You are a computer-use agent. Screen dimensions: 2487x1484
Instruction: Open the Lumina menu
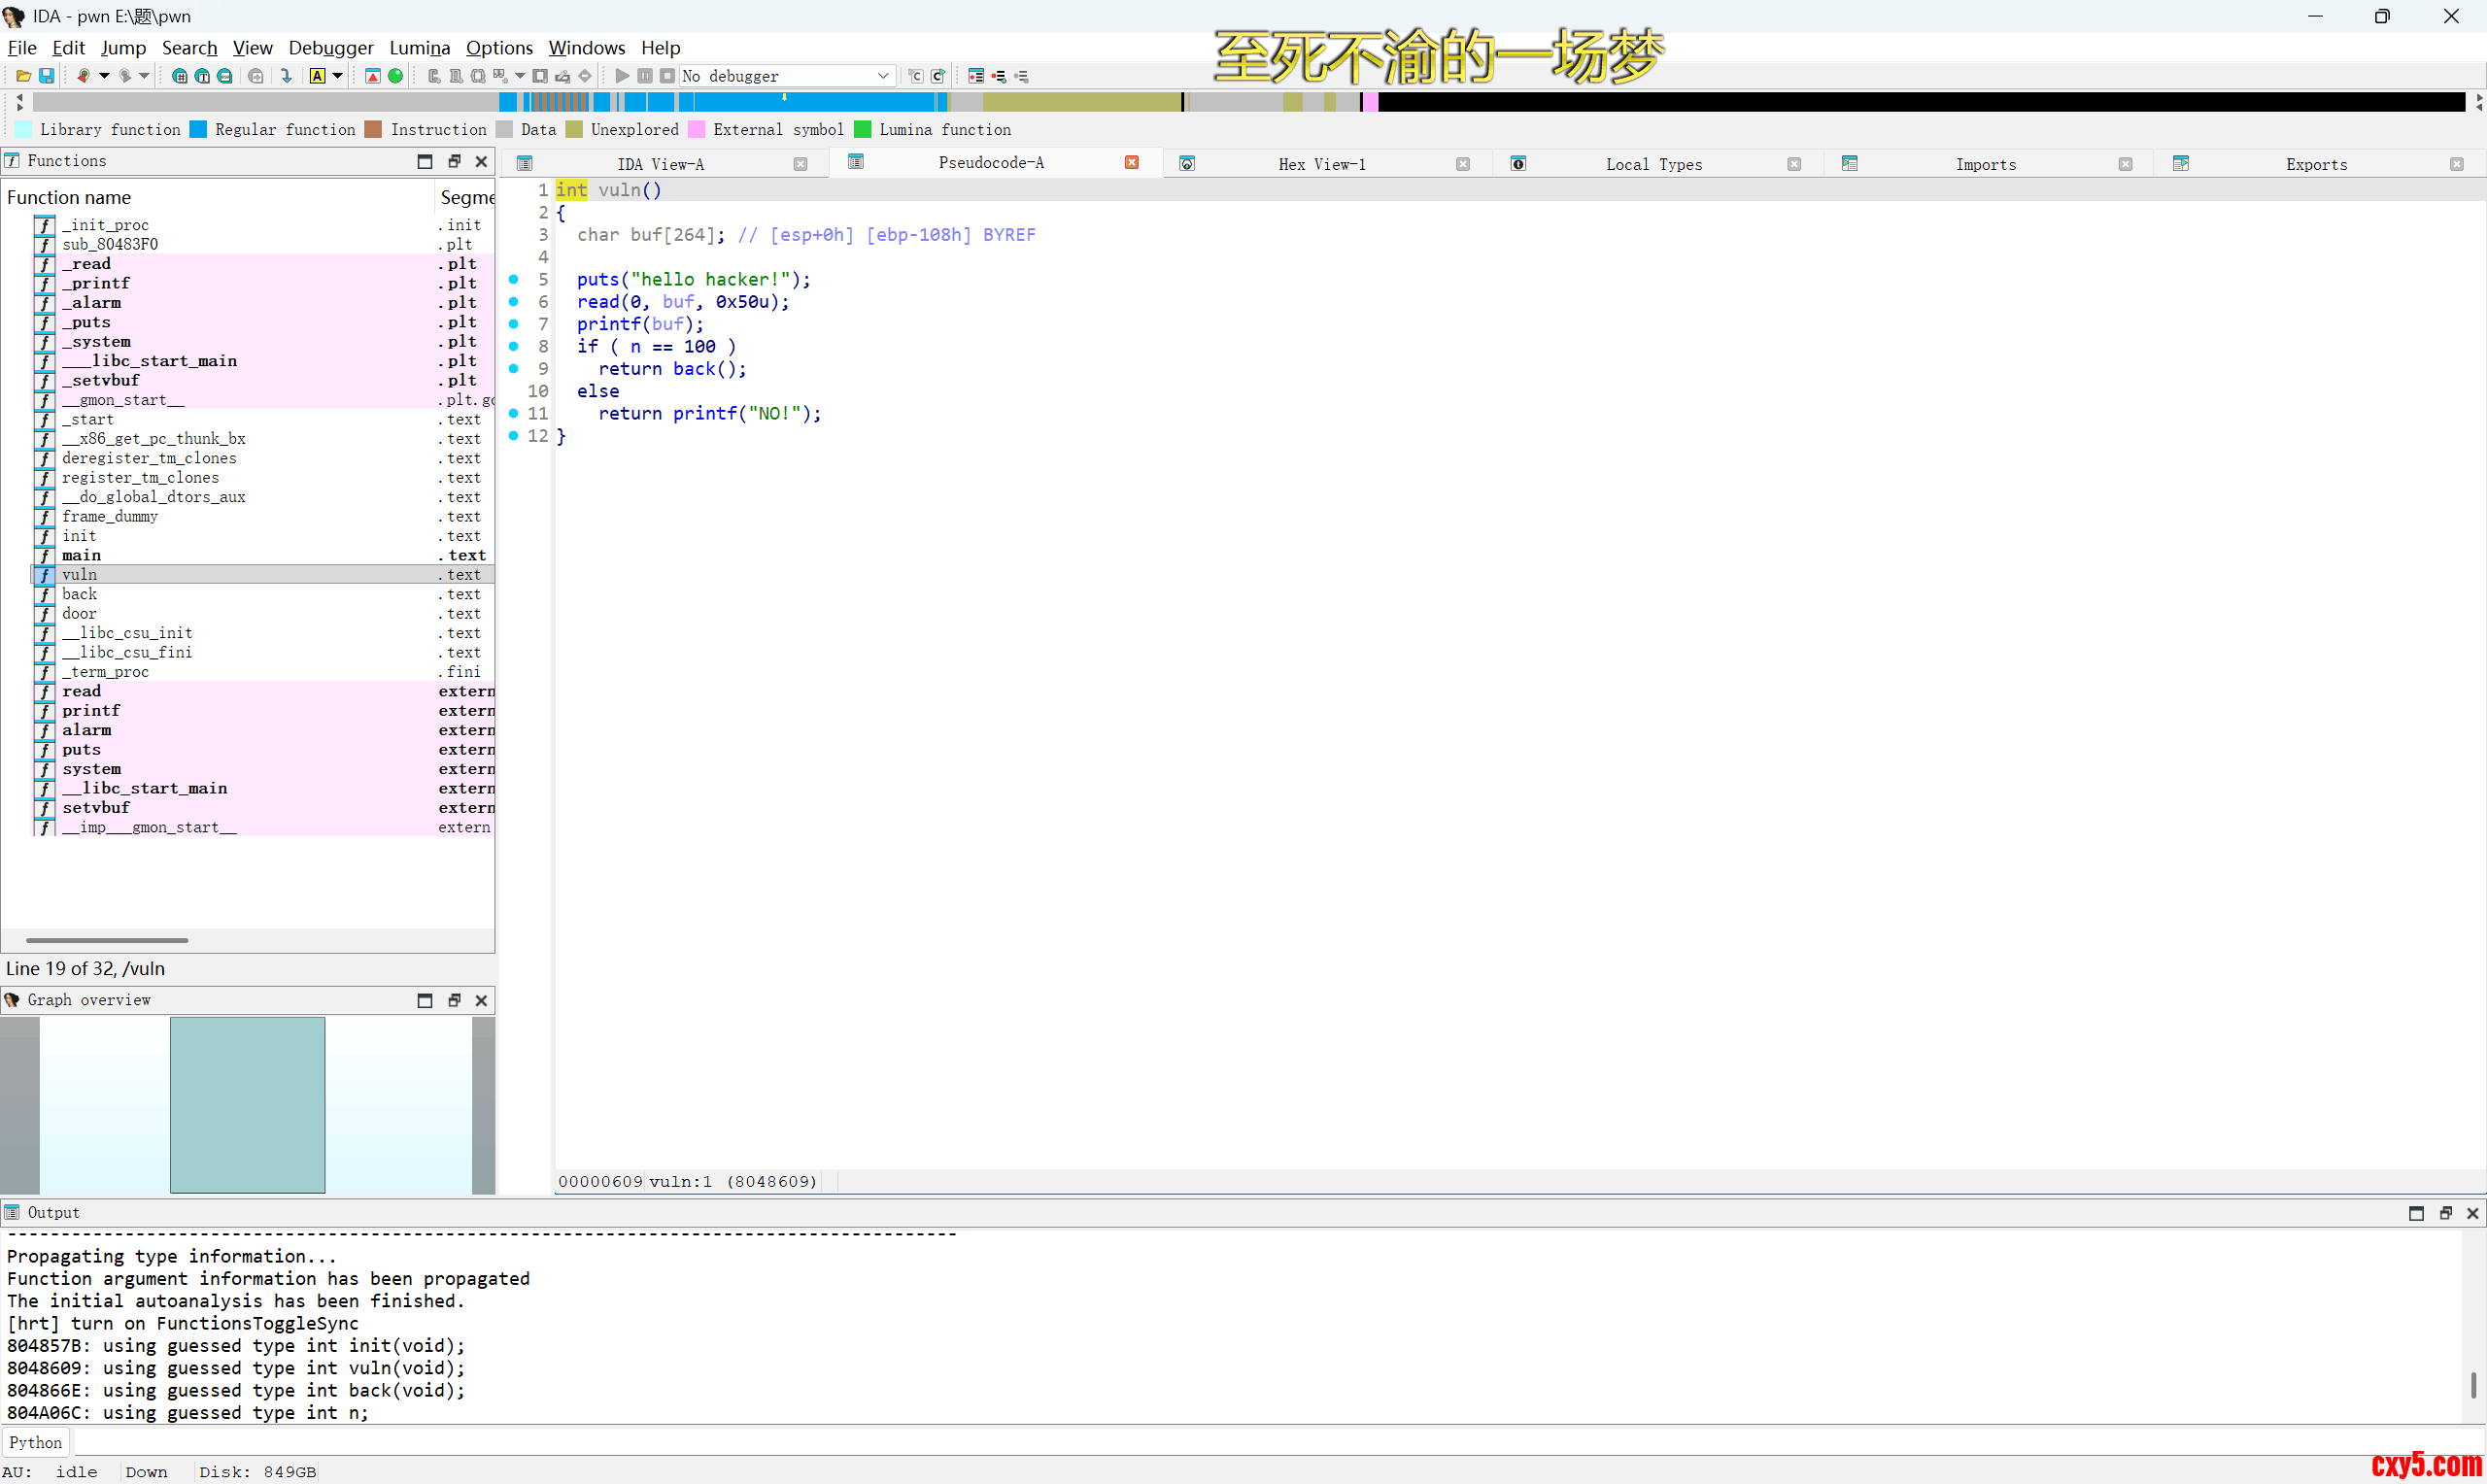tap(419, 48)
